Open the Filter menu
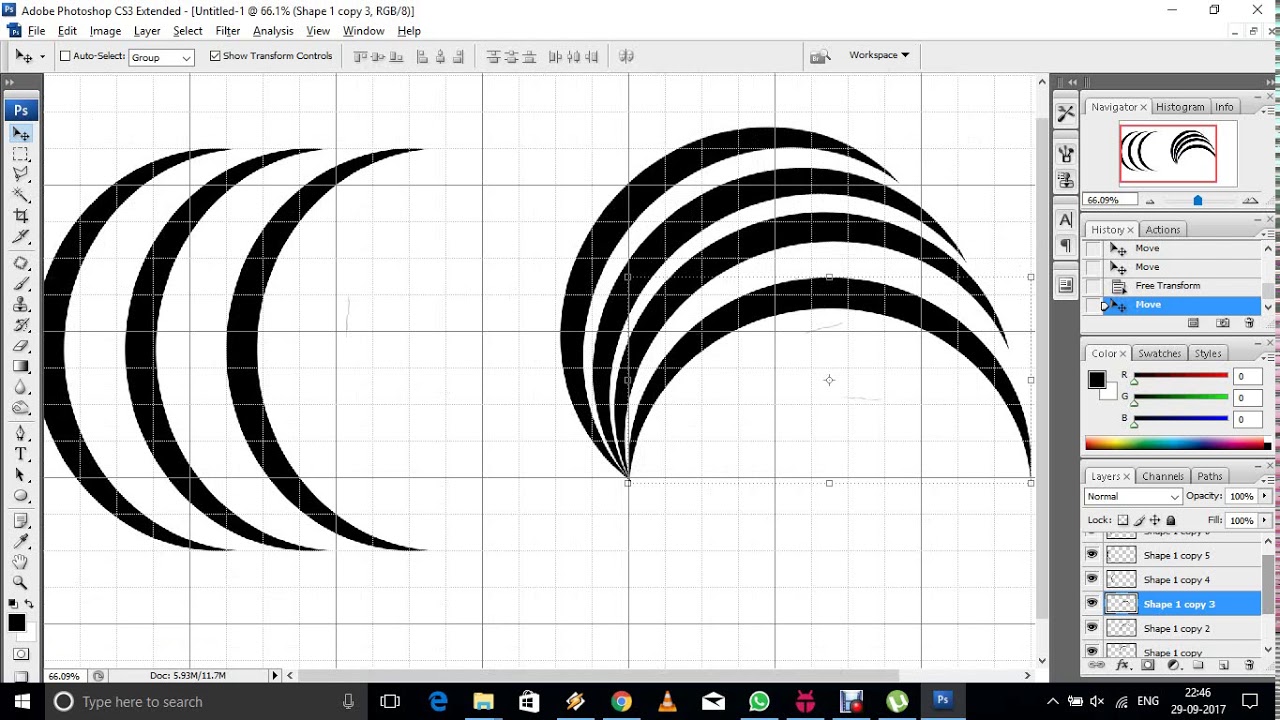 228,31
